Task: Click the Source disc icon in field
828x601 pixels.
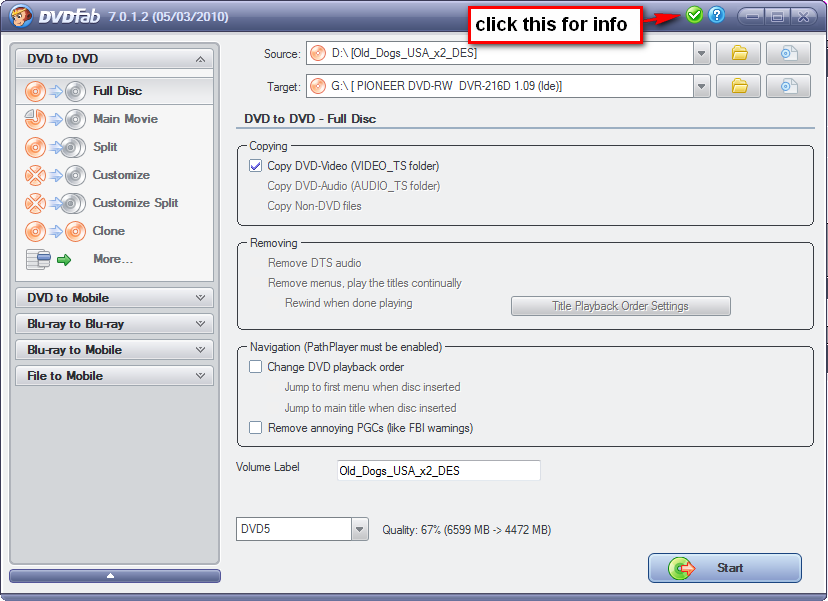Action: click(x=318, y=53)
